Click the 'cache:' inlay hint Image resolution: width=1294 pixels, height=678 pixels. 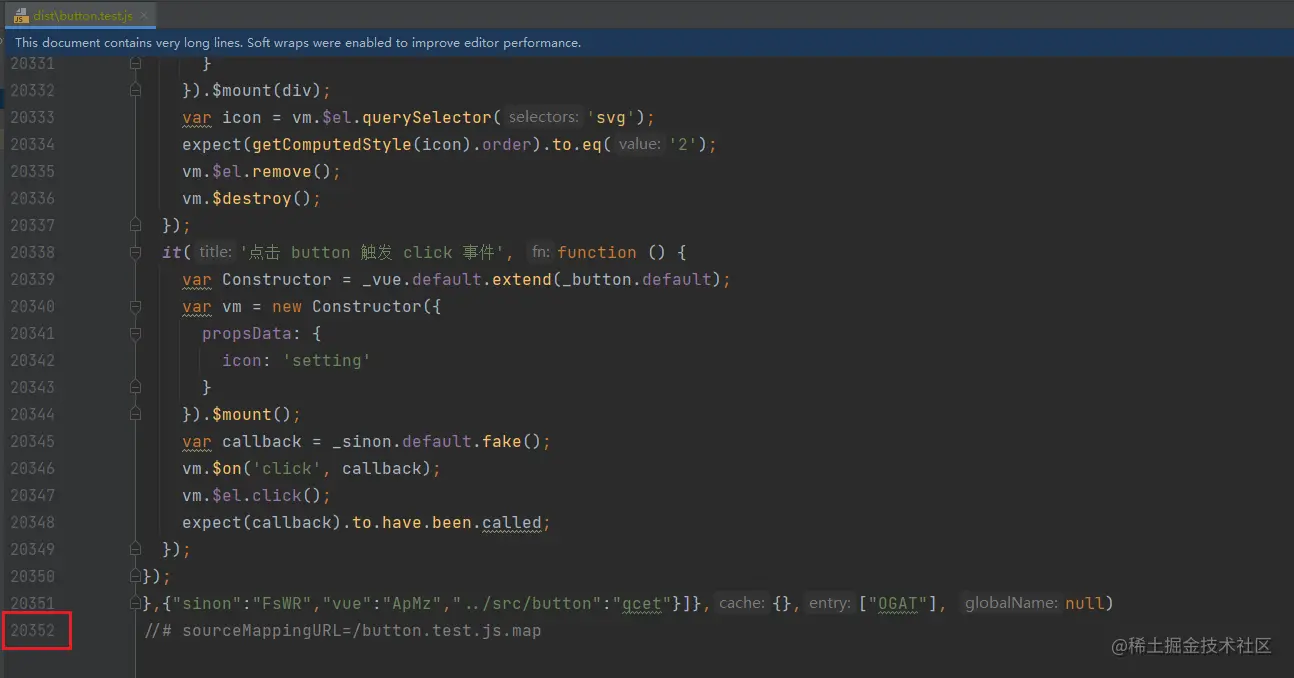[x=742, y=603]
